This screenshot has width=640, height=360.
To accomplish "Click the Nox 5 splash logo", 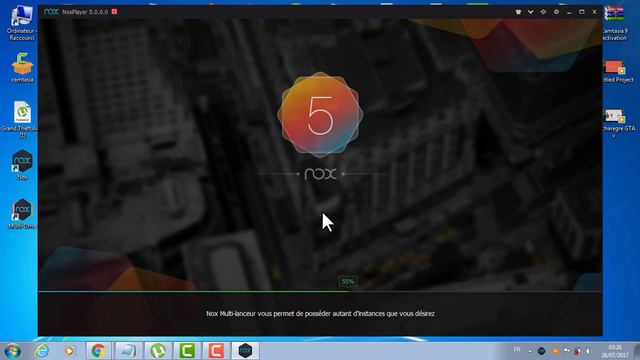I will tap(320, 115).
